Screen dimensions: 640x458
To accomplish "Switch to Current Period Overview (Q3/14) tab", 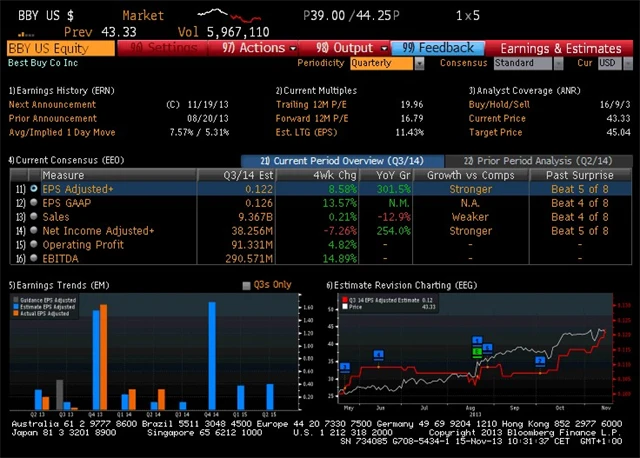I will 342,160.
